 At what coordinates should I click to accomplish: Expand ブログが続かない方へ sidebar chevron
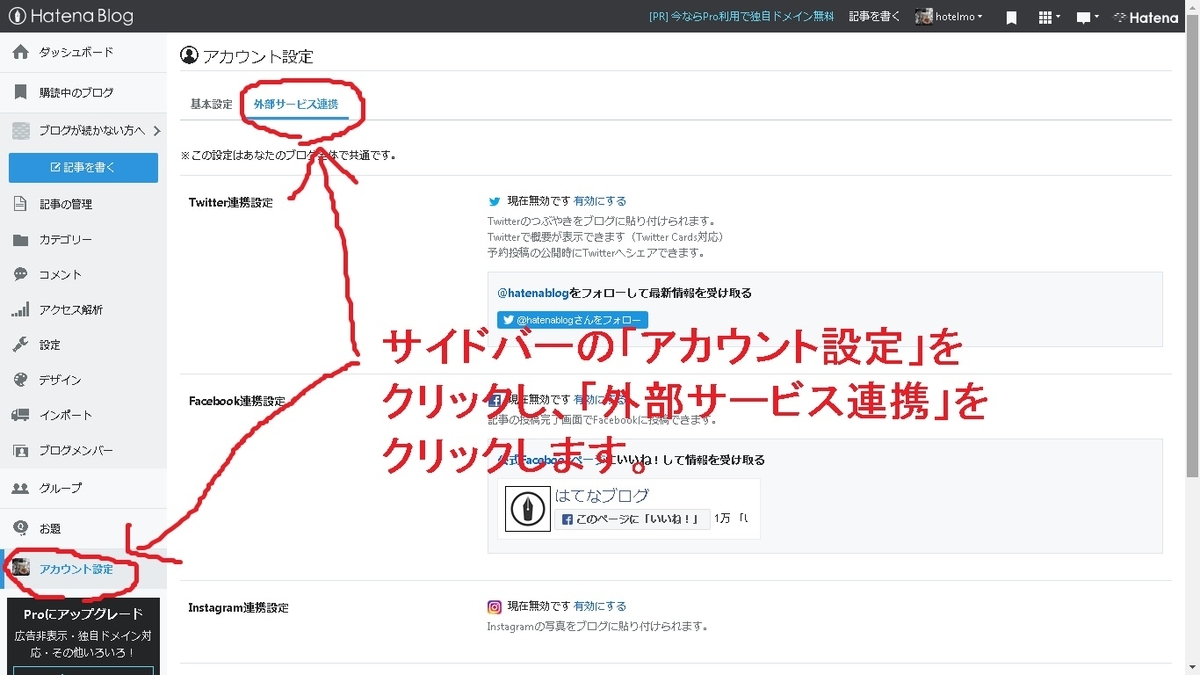[155, 130]
